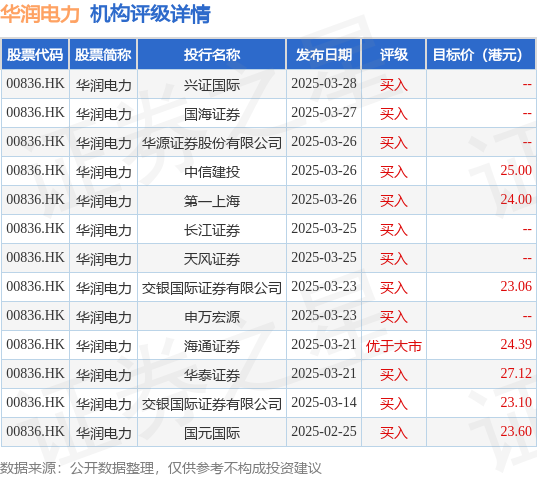Click the date 2025-03-14
The width and height of the screenshot is (537, 477).
pyautogui.click(x=324, y=402)
